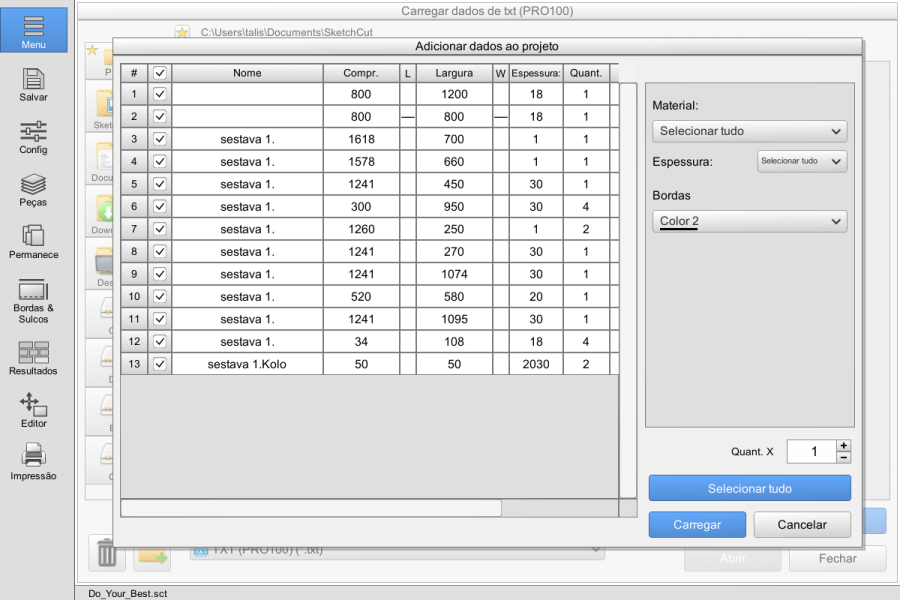
Task: Uncheck the checkbox in row 2
Action: pyautogui.click(x=160, y=116)
